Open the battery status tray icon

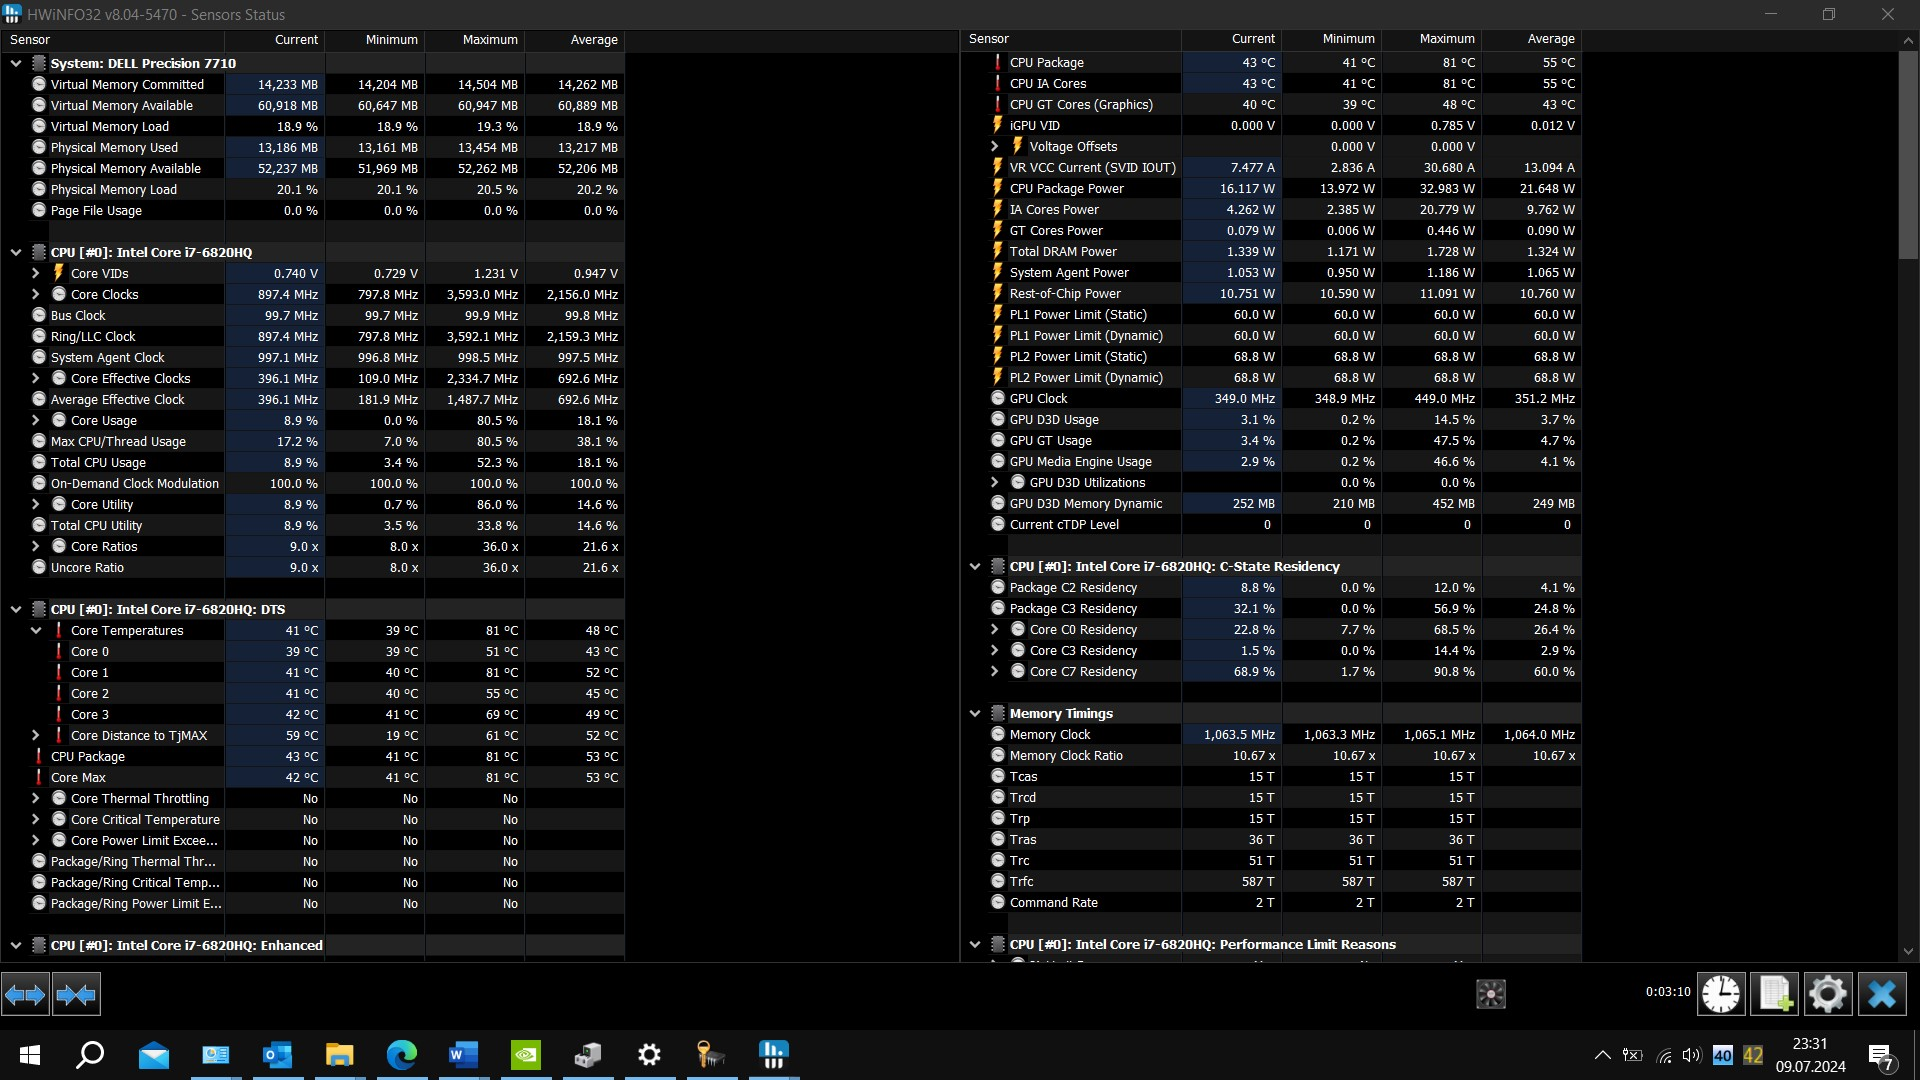(1632, 1055)
